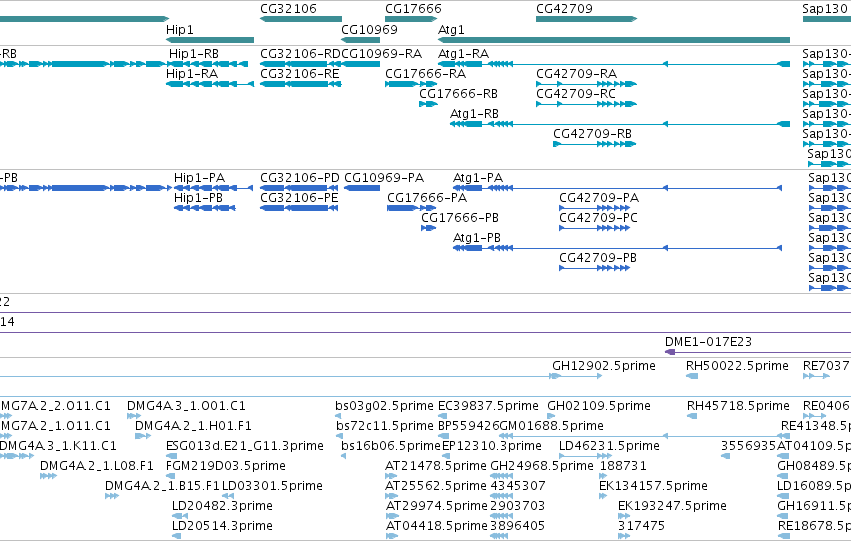Select the Atg1-RA transcript
This screenshot has height=541, width=851.
coord(614,64)
